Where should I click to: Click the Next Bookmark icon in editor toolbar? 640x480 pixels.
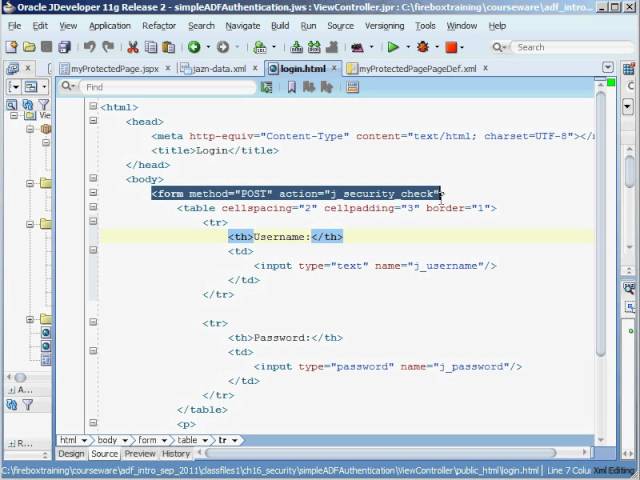(x=309, y=87)
